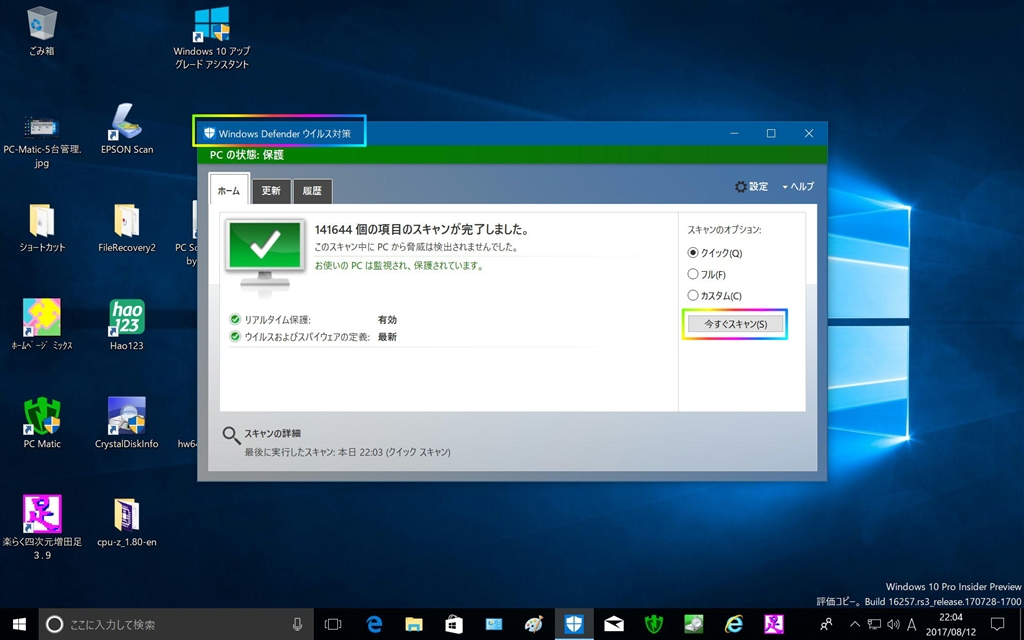Click the PC の状態: 保護 status bar
Screen dimensions: 1024x640
tap(512, 155)
